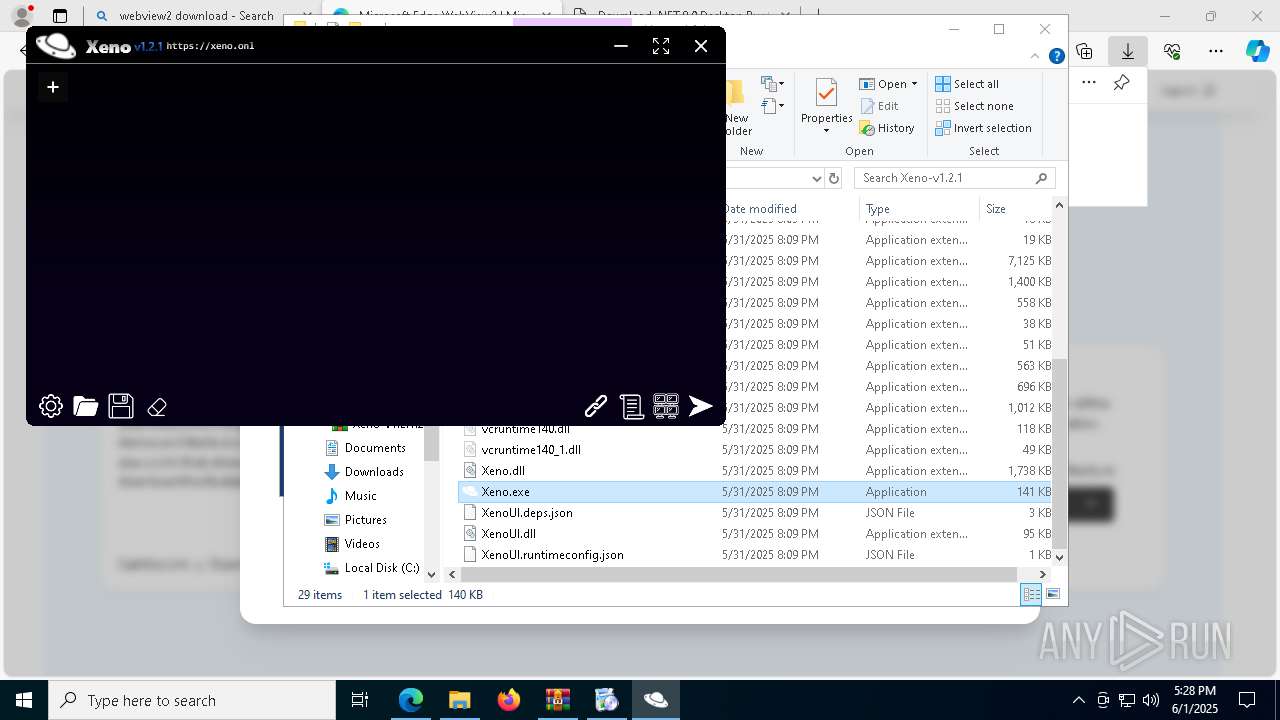Click the pin icon in Edge downloads panel

tap(1122, 83)
